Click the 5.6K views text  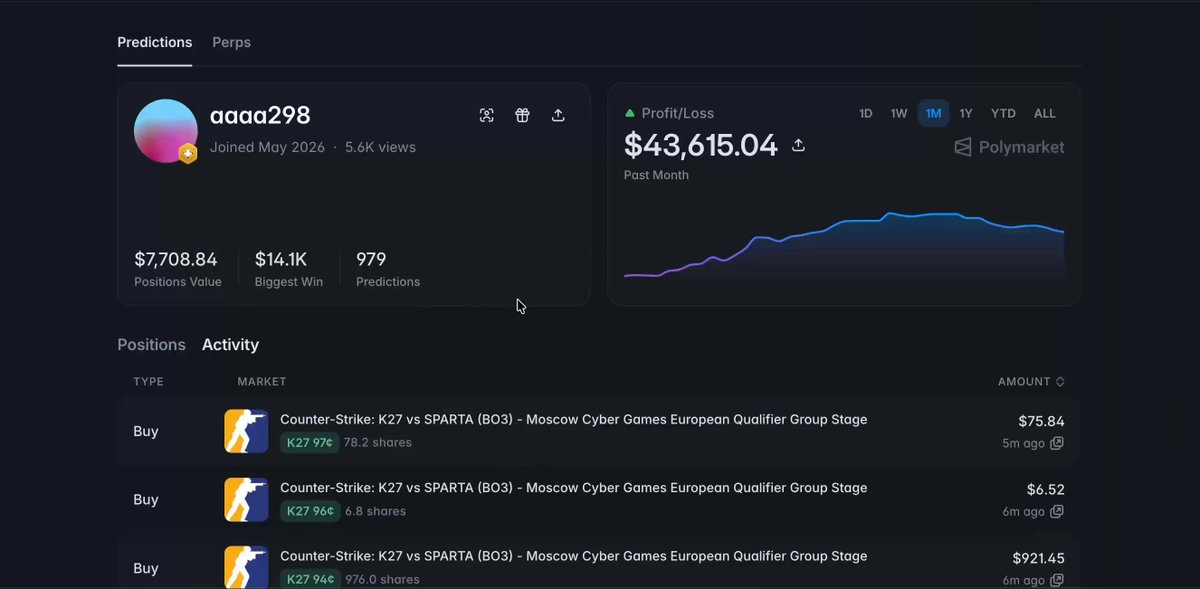click(381, 147)
